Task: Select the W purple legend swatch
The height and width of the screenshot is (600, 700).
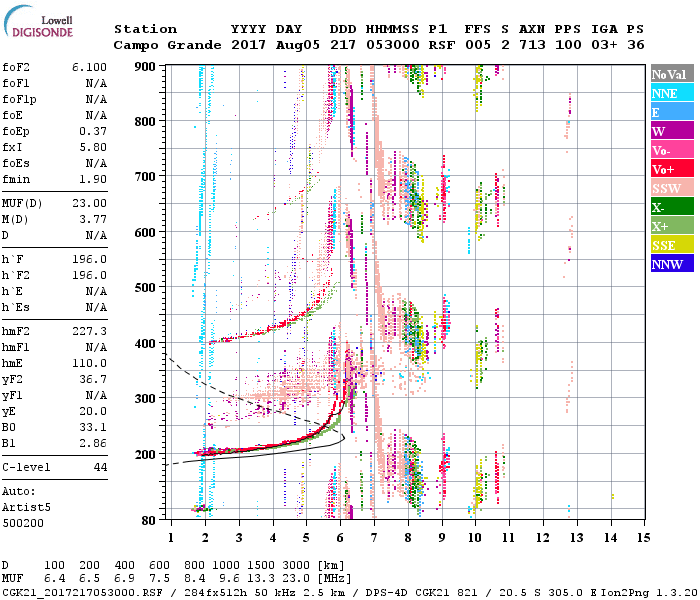Action: tap(671, 131)
